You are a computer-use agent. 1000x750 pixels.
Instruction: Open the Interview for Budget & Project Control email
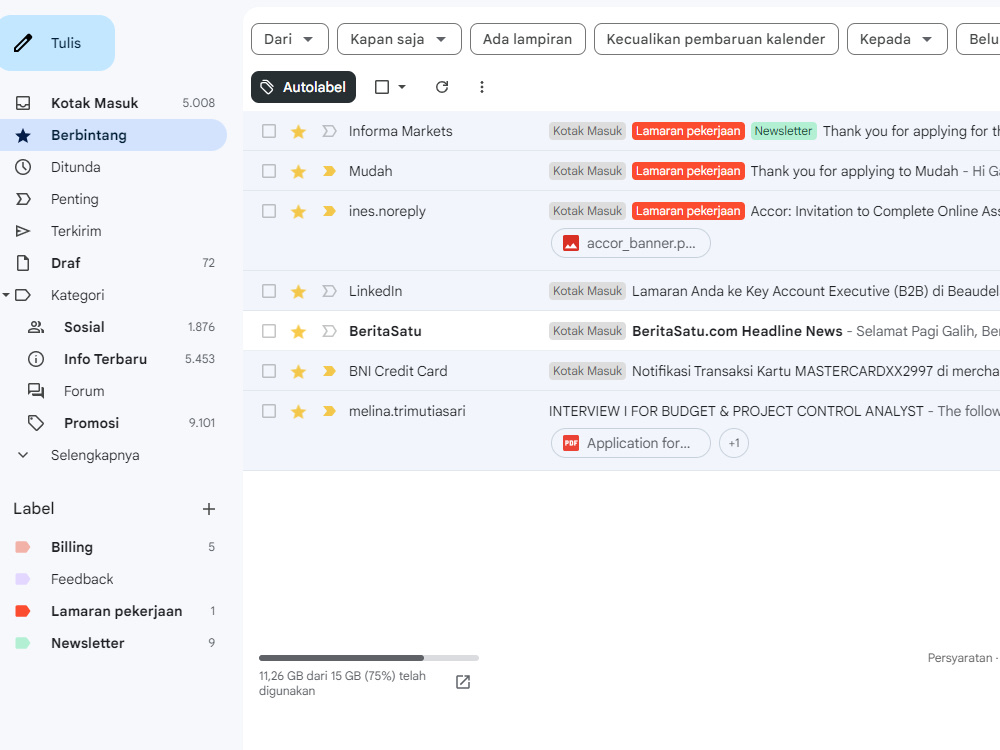coord(621,431)
